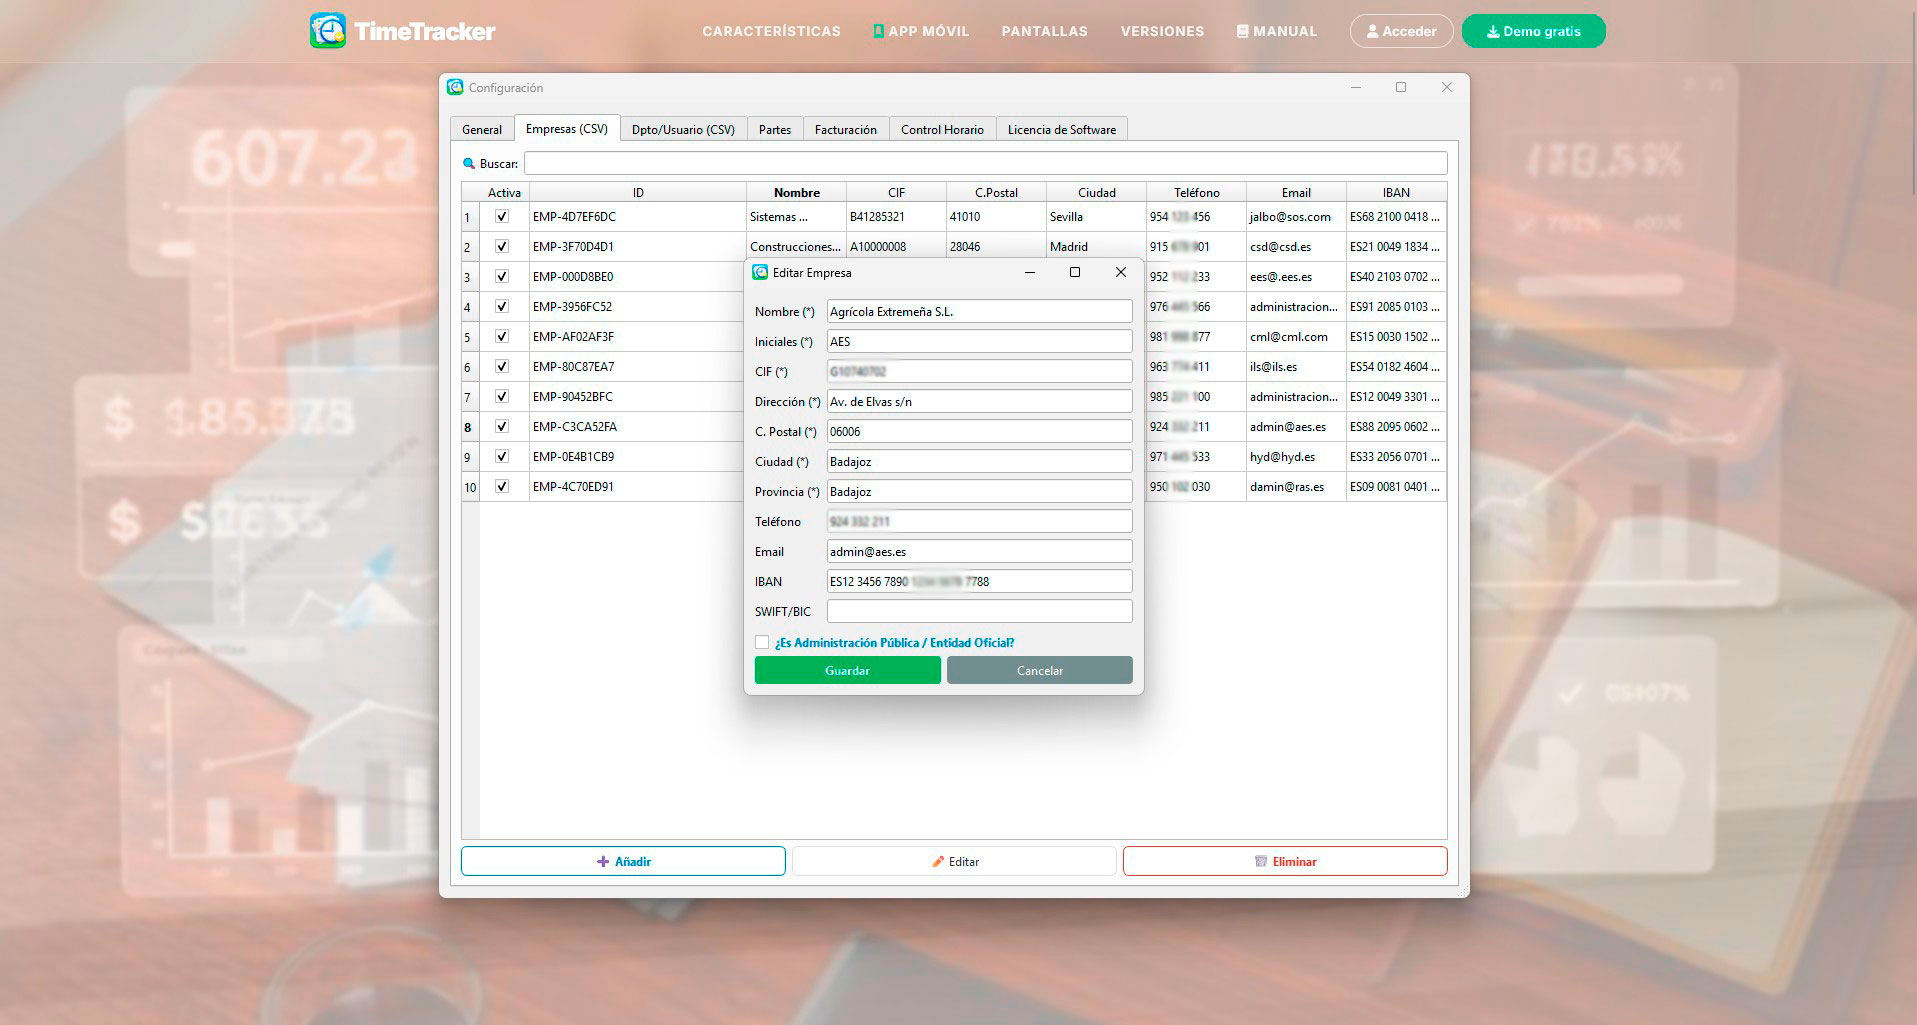1917x1025 pixels.
Task: Uncheck Activa for EMP-80C87EA7
Action: point(502,366)
